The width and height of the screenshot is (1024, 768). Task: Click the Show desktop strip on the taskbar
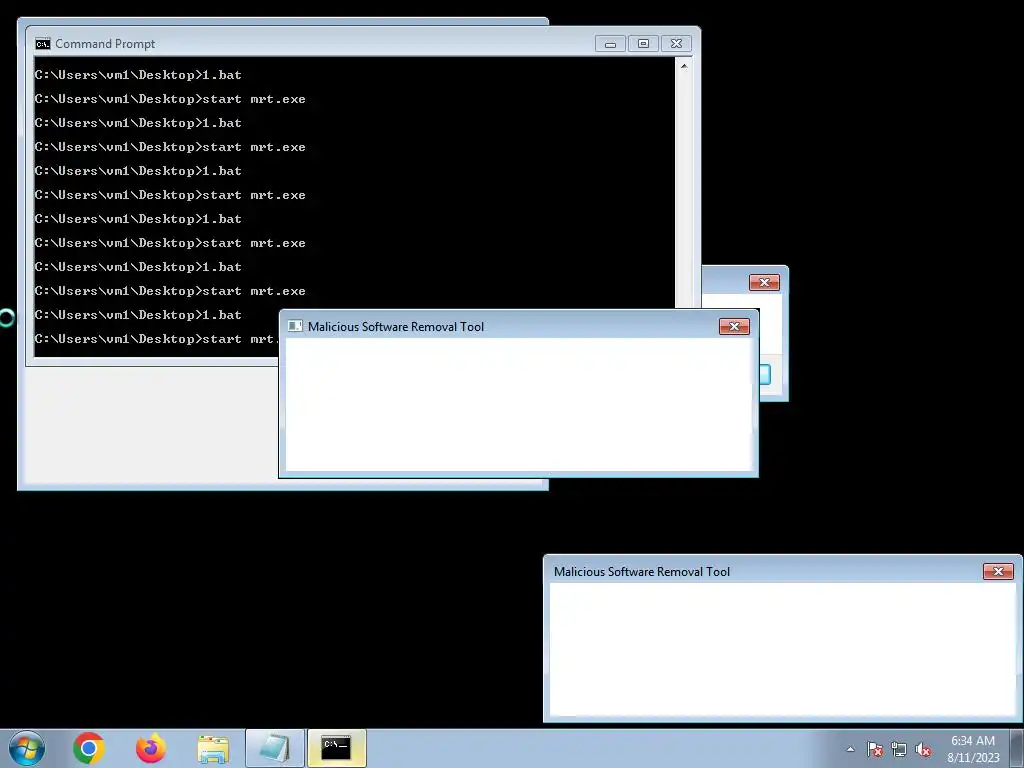(1017, 748)
